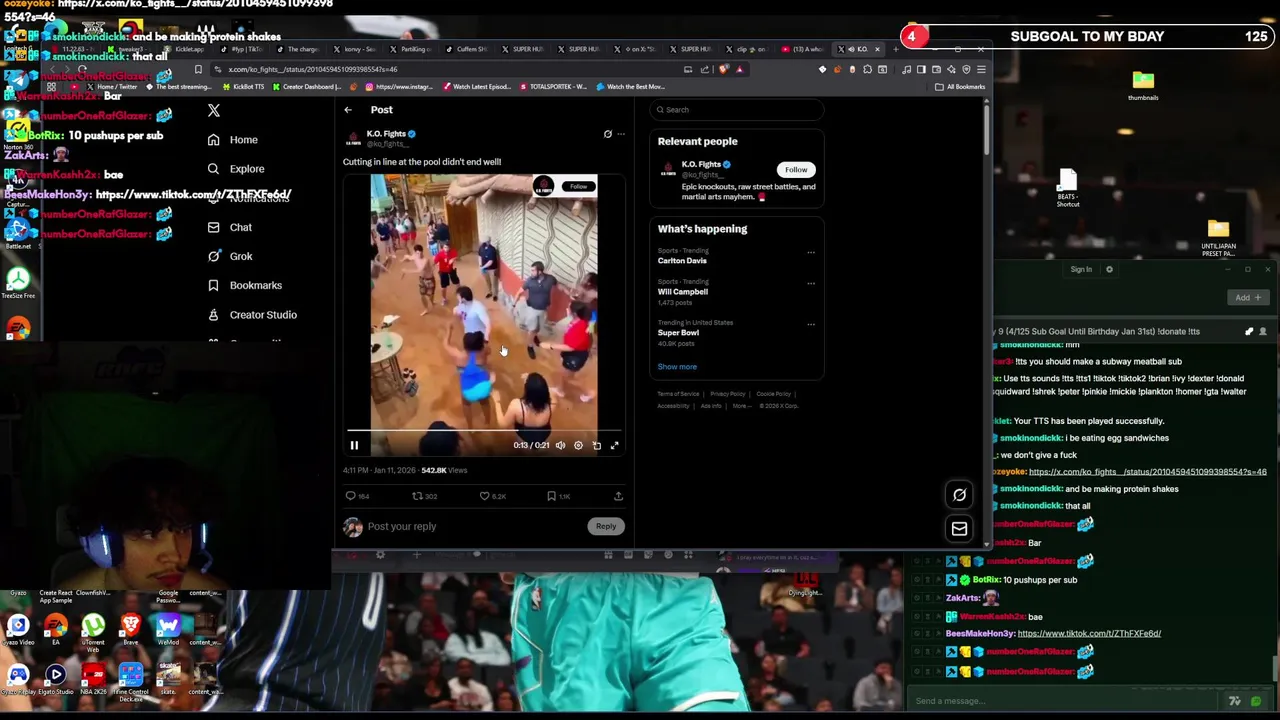Viewport: 1280px width, 720px height.
Task: Open the BEATS Shortcut desktop file
Action: click(x=1068, y=188)
